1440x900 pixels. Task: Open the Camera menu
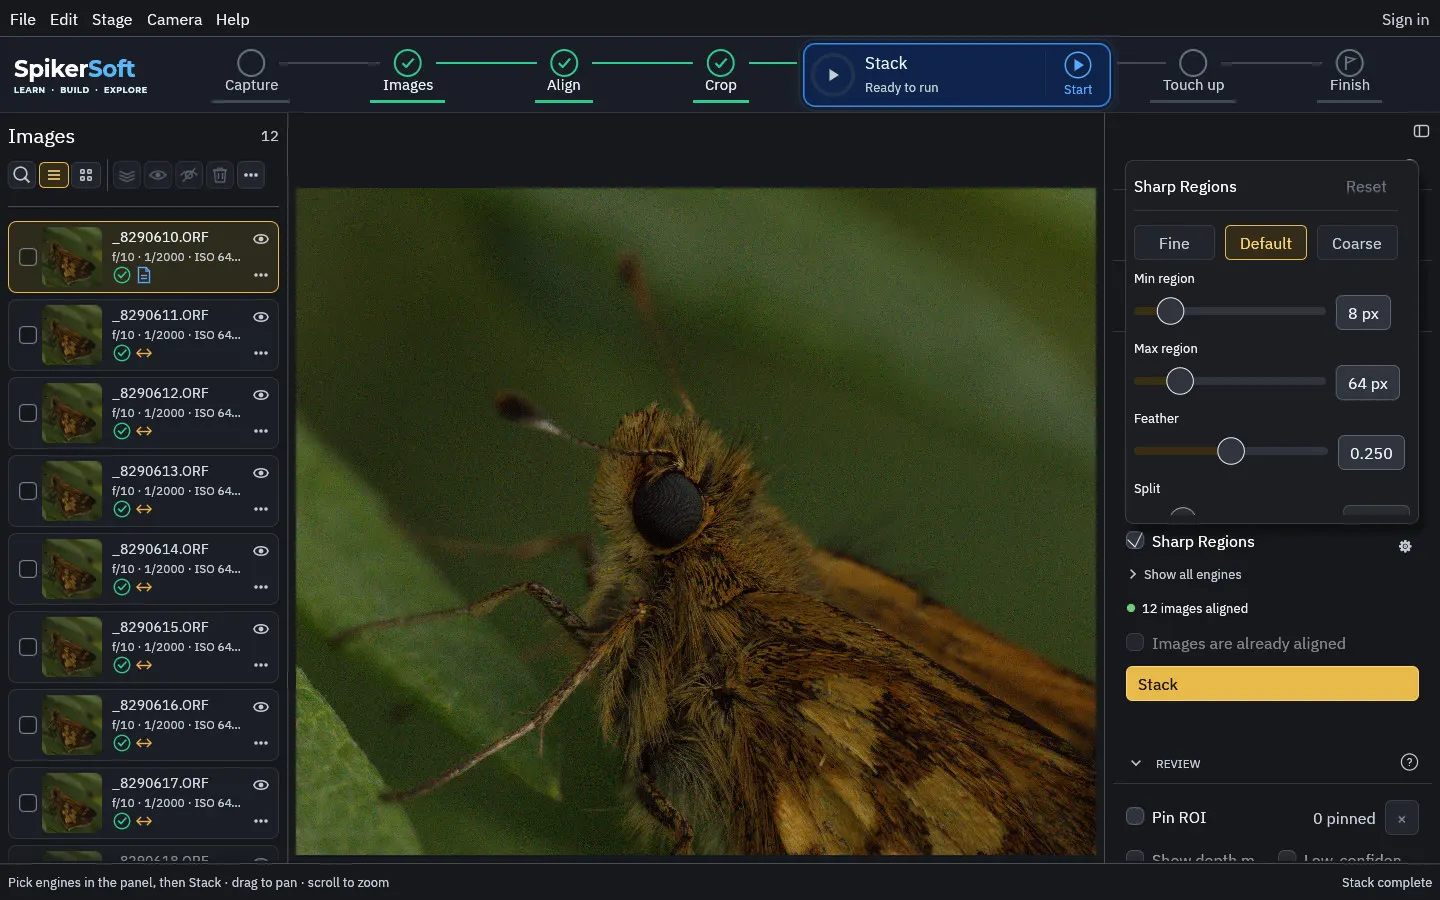tap(174, 19)
